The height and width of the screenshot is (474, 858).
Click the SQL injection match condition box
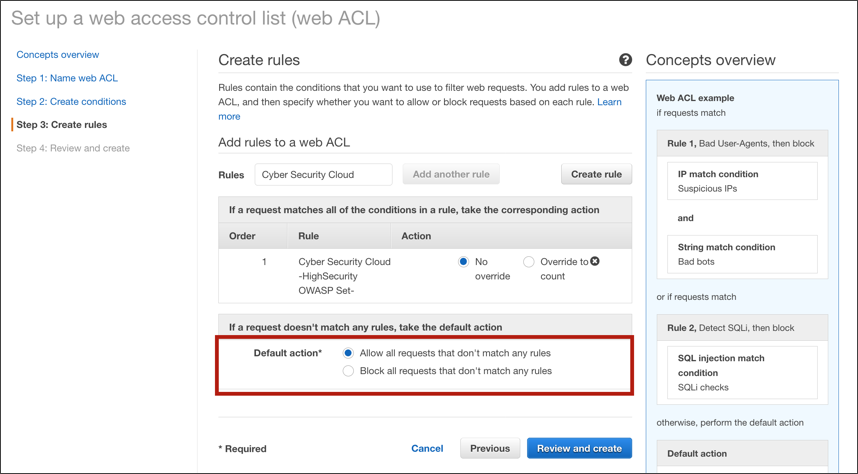[742, 372]
